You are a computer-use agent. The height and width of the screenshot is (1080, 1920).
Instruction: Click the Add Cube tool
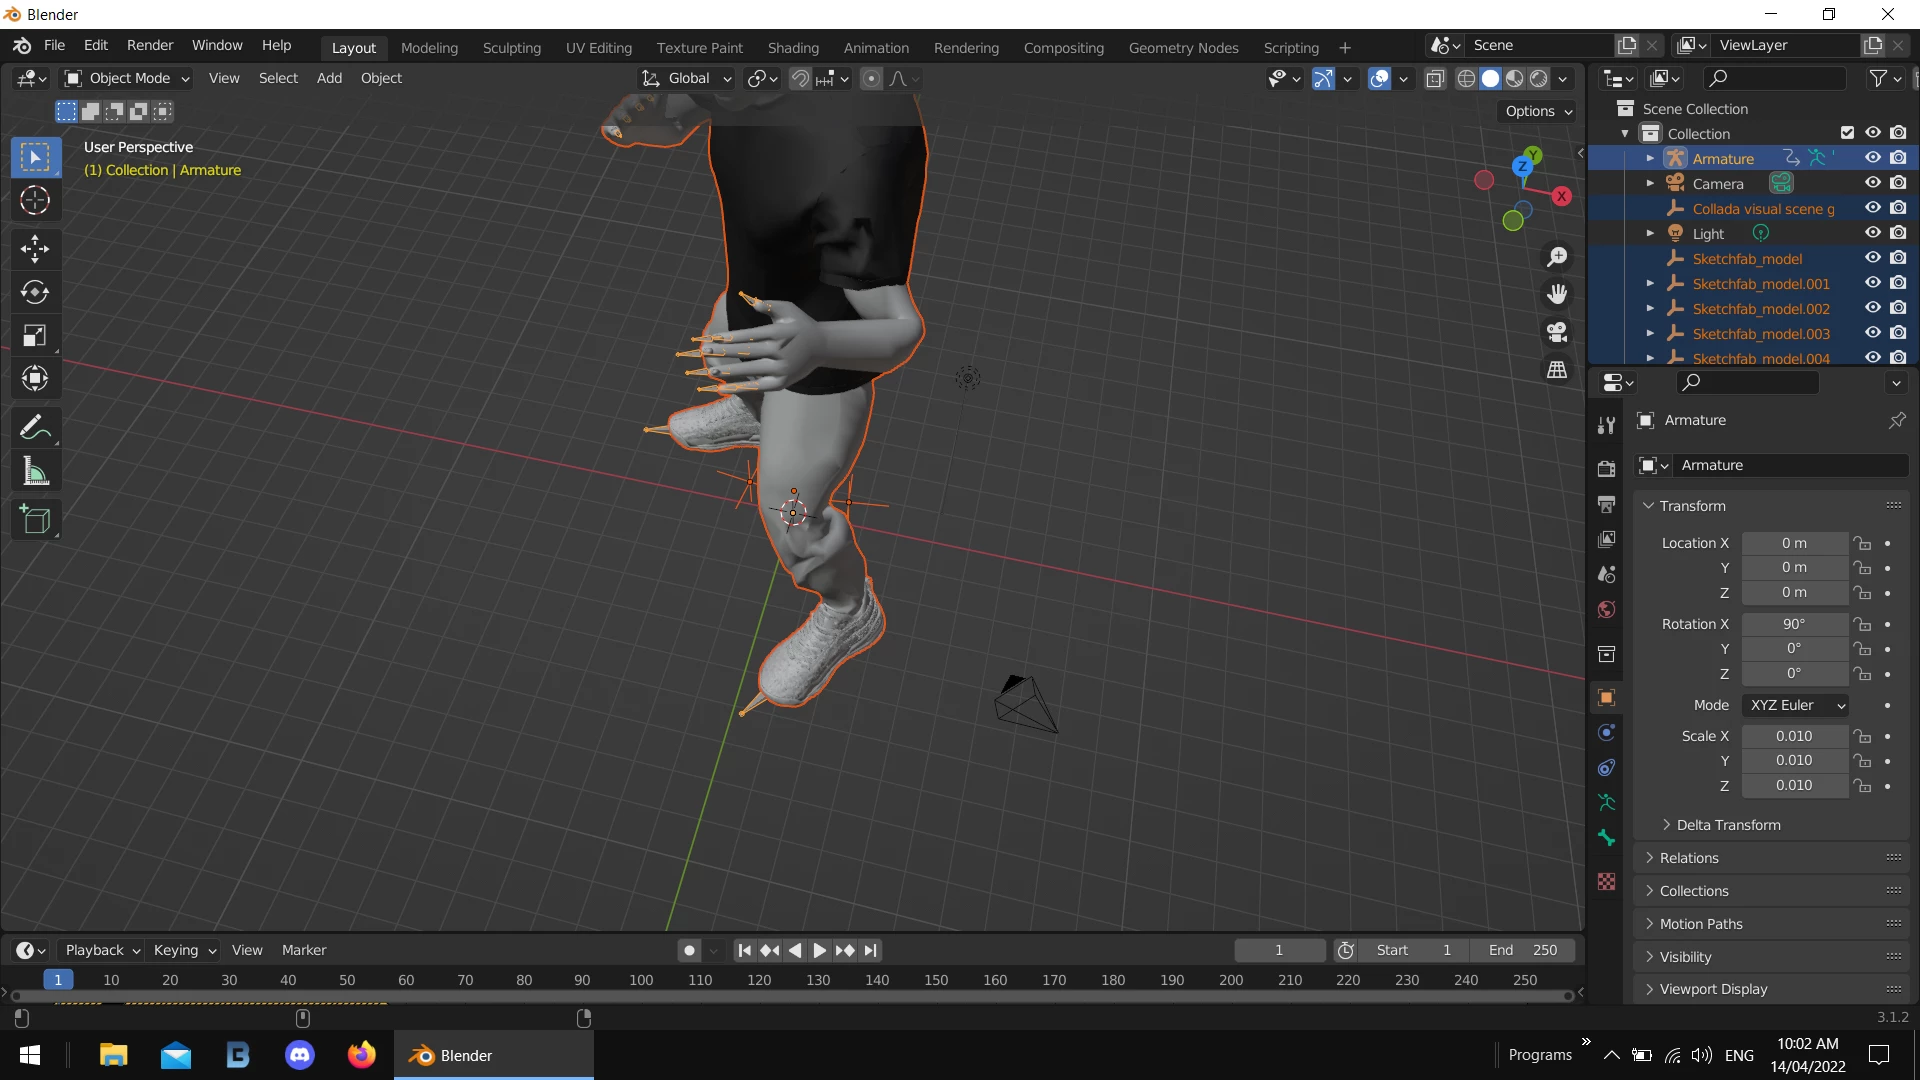pos(35,520)
